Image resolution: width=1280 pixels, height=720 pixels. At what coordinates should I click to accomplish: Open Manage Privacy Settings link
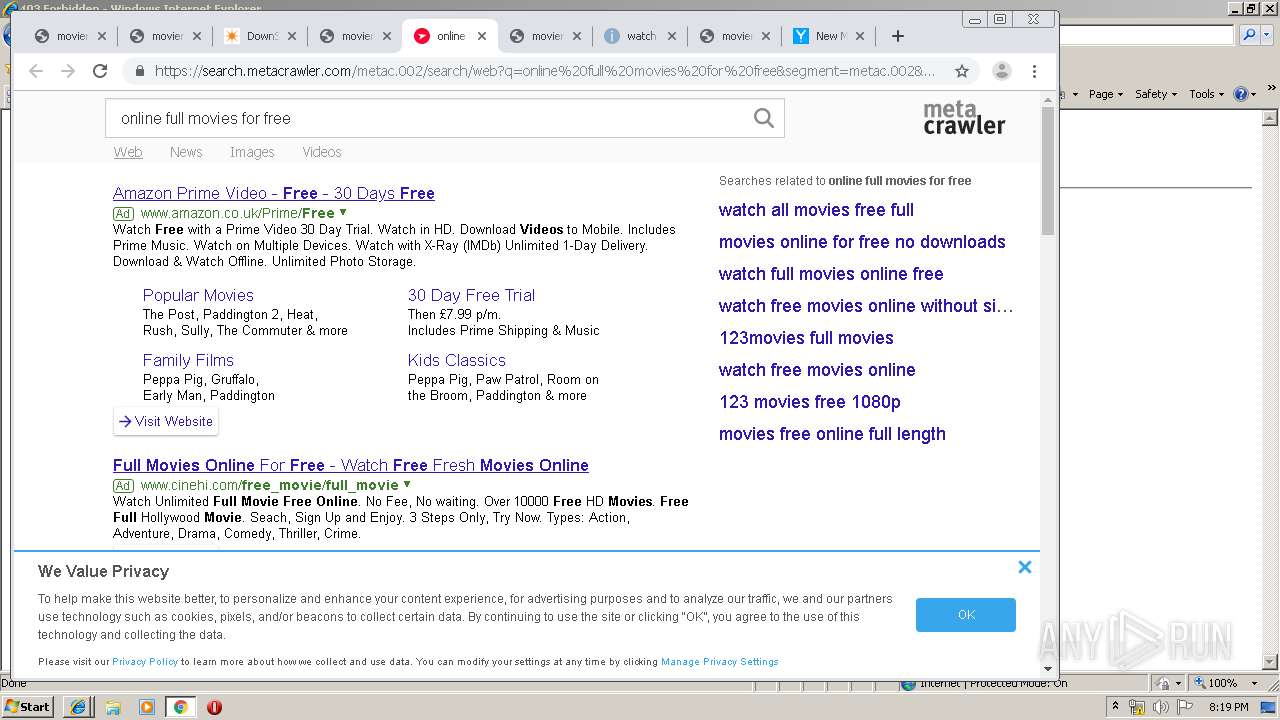[x=719, y=662]
